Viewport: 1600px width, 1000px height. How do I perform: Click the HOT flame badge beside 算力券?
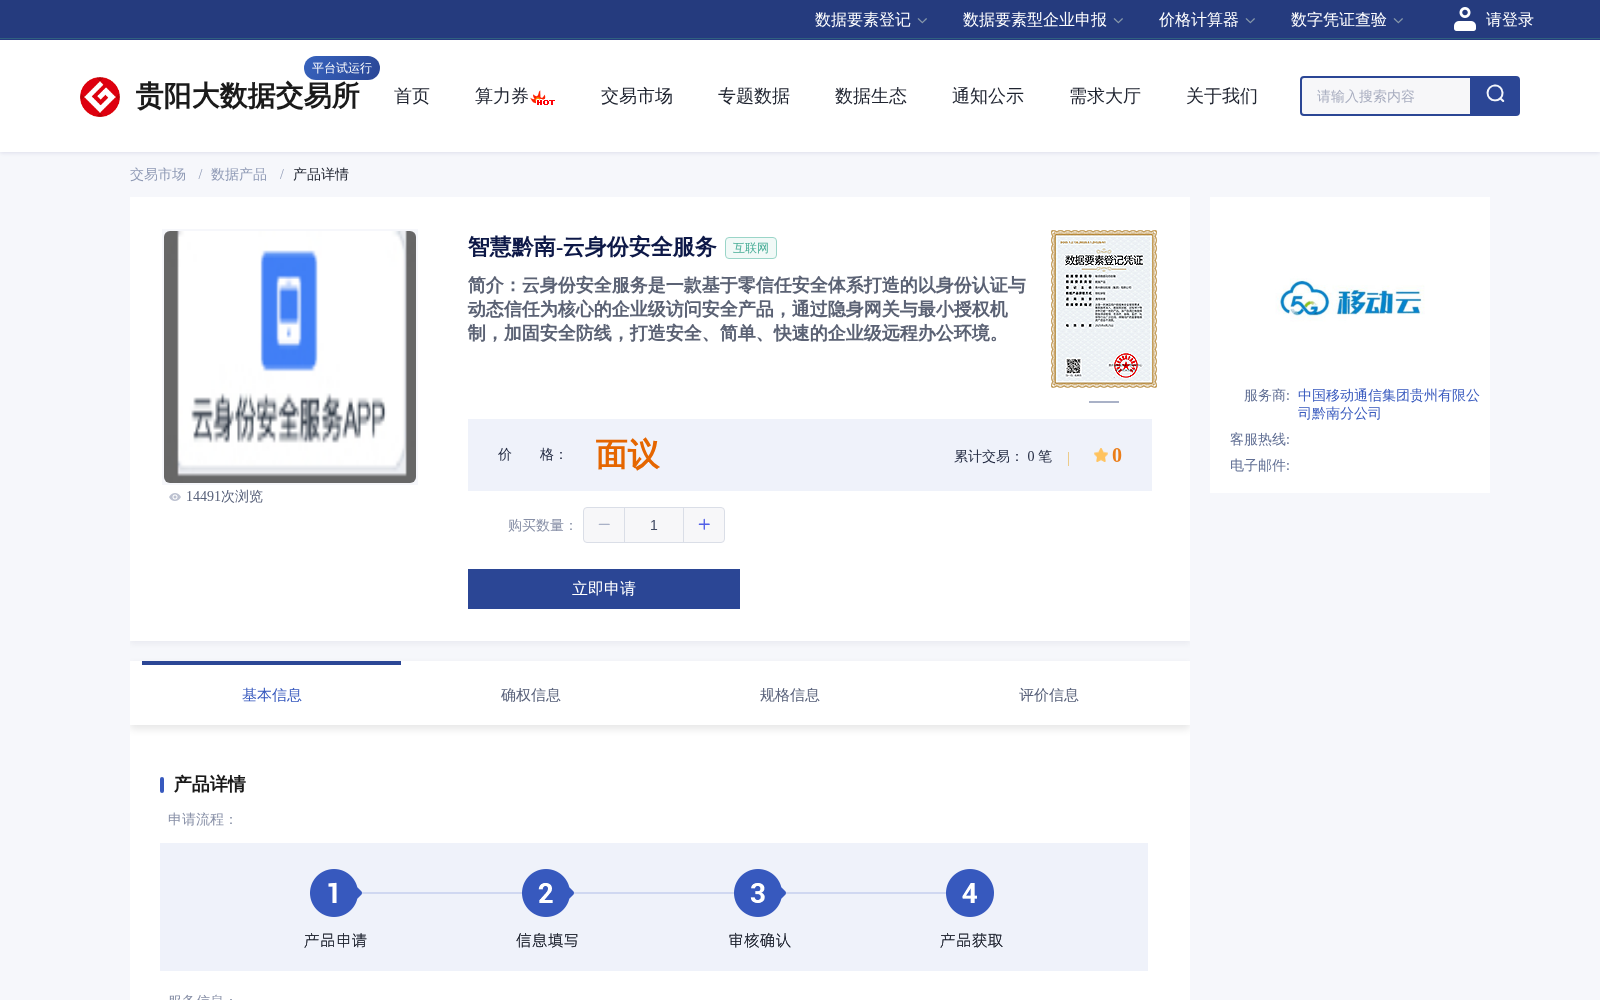pyautogui.click(x=543, y=99)
